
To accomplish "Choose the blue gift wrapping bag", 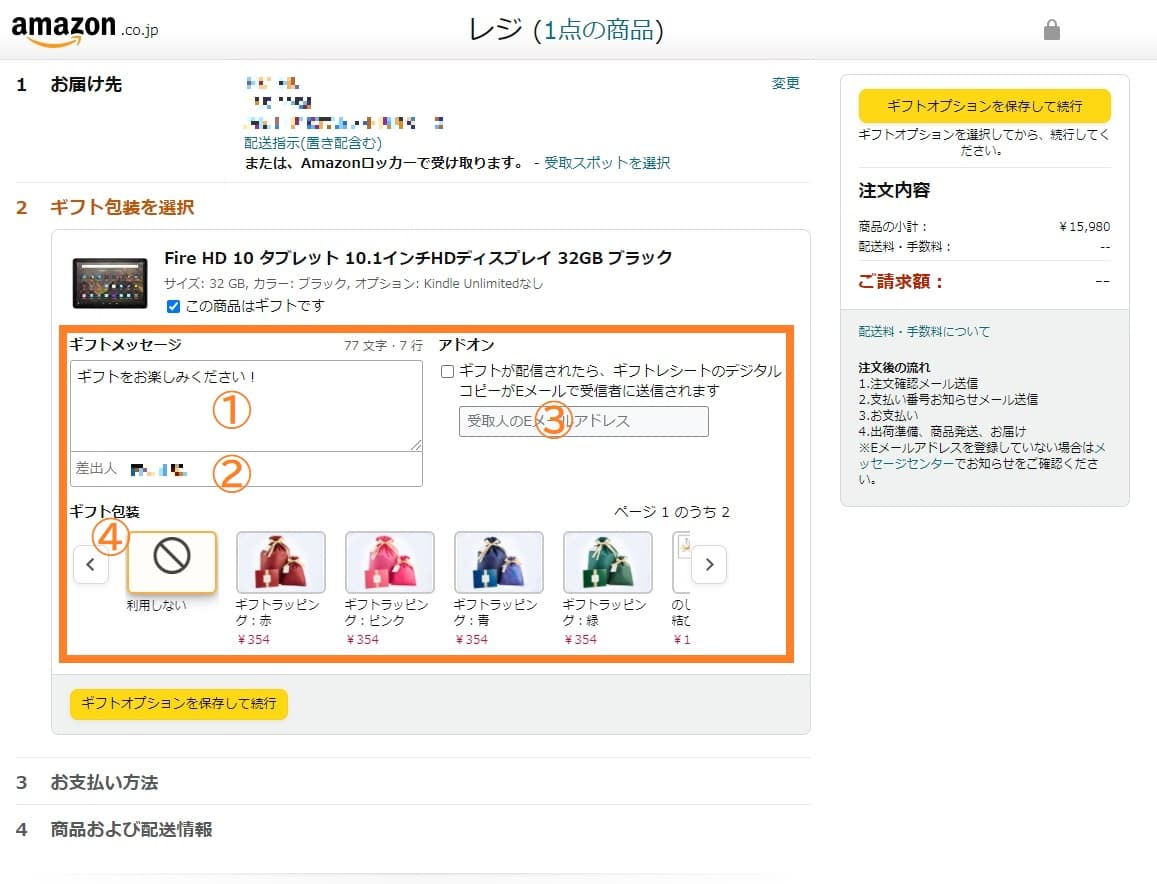I will [x=499, y=562].
